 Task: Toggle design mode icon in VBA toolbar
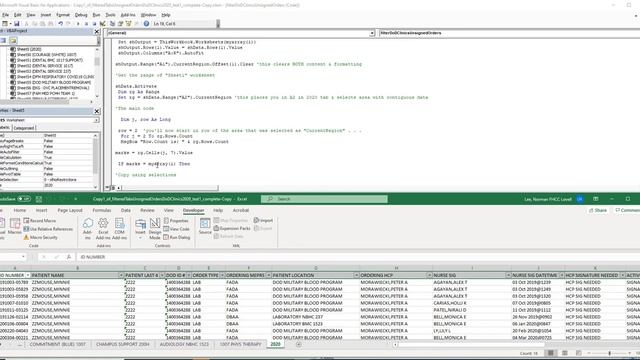(x=102, y=24)
